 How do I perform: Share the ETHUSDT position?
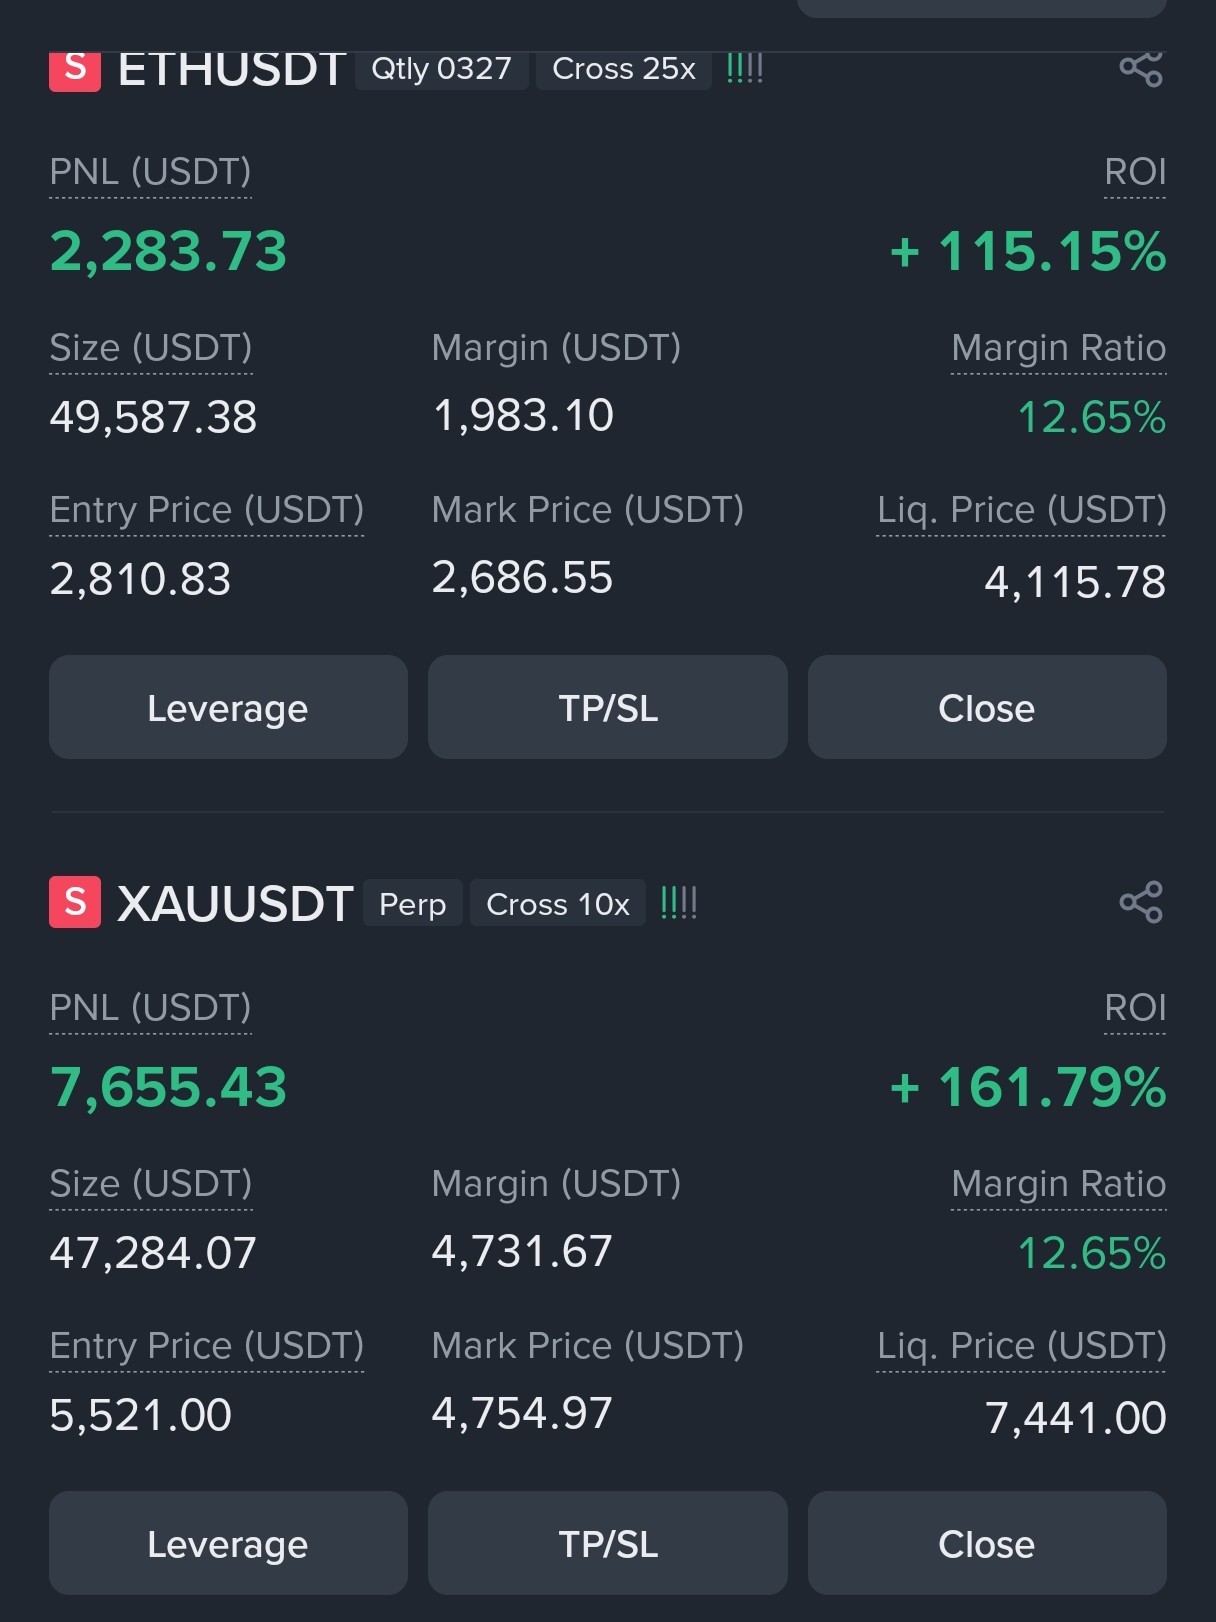1141,68
